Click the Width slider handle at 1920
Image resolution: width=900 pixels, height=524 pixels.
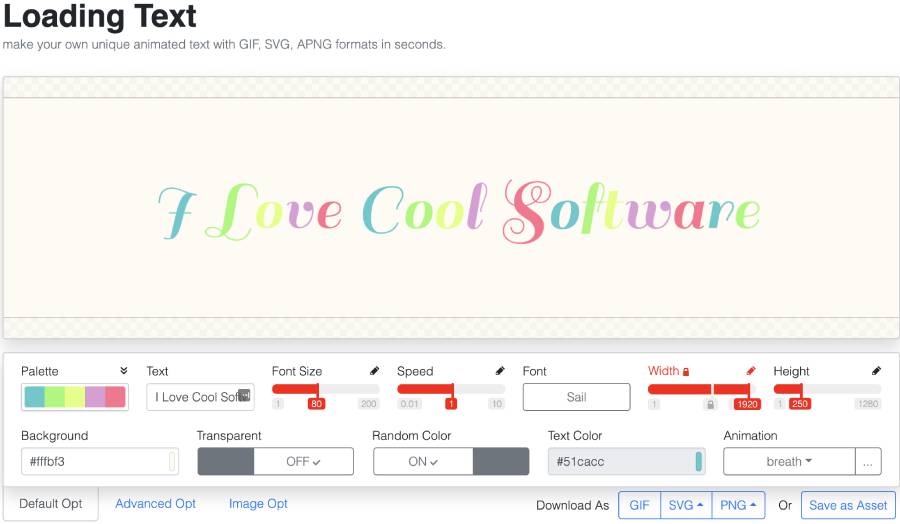747,404
